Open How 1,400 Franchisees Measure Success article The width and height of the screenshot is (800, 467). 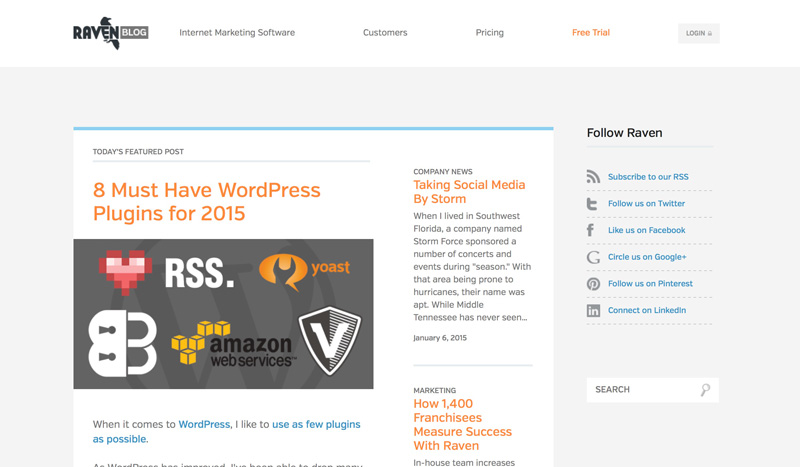pyautogui.click(x=462, y=425)
